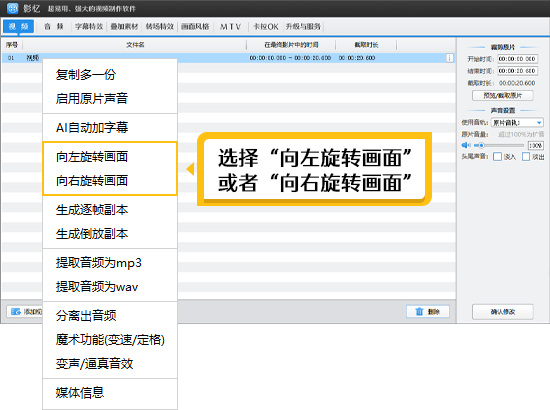The image size is (550, 410).
Task: Choose 向右旋转画面 from context menu
Action: point(92,180)
